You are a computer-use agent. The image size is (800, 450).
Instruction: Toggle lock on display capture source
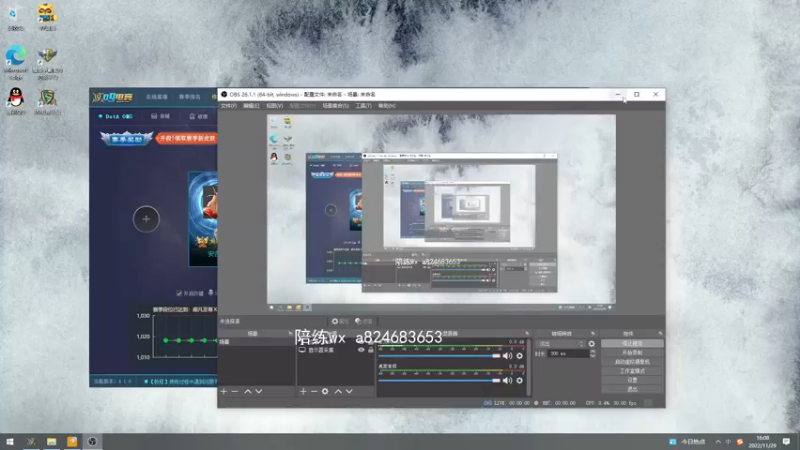tap(371, 350)
